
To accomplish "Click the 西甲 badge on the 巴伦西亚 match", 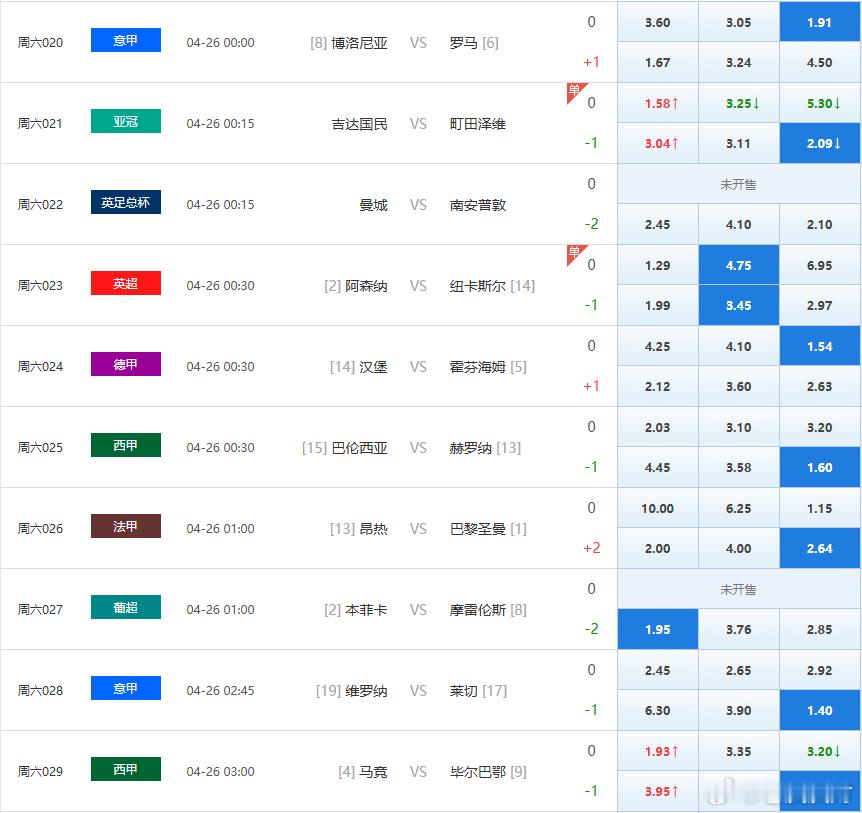I will click(125, 445).
